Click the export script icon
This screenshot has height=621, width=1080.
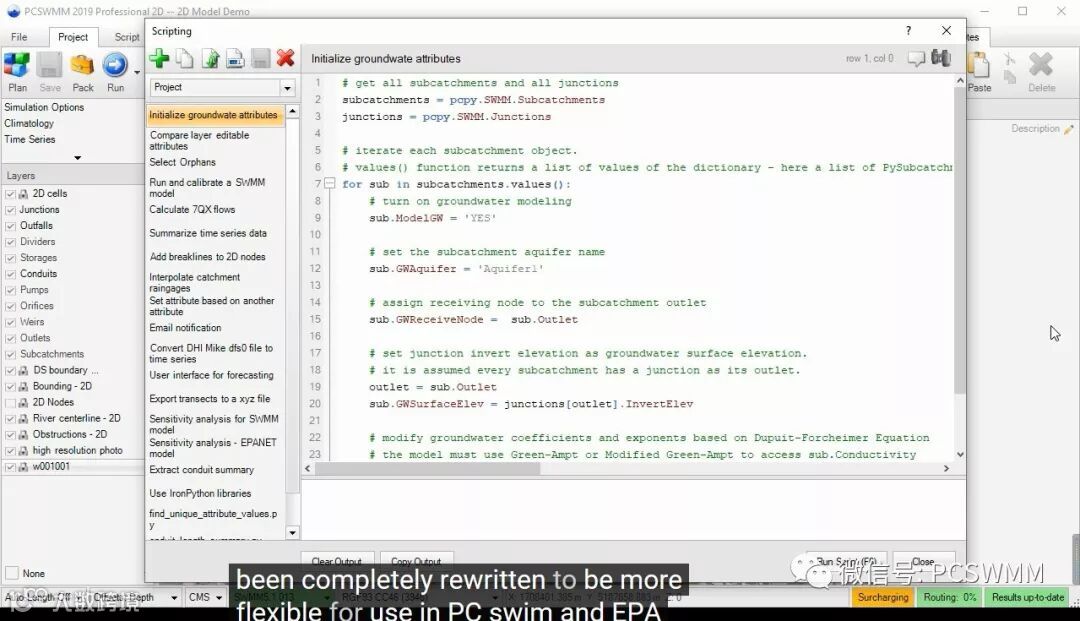click(235, 59)
